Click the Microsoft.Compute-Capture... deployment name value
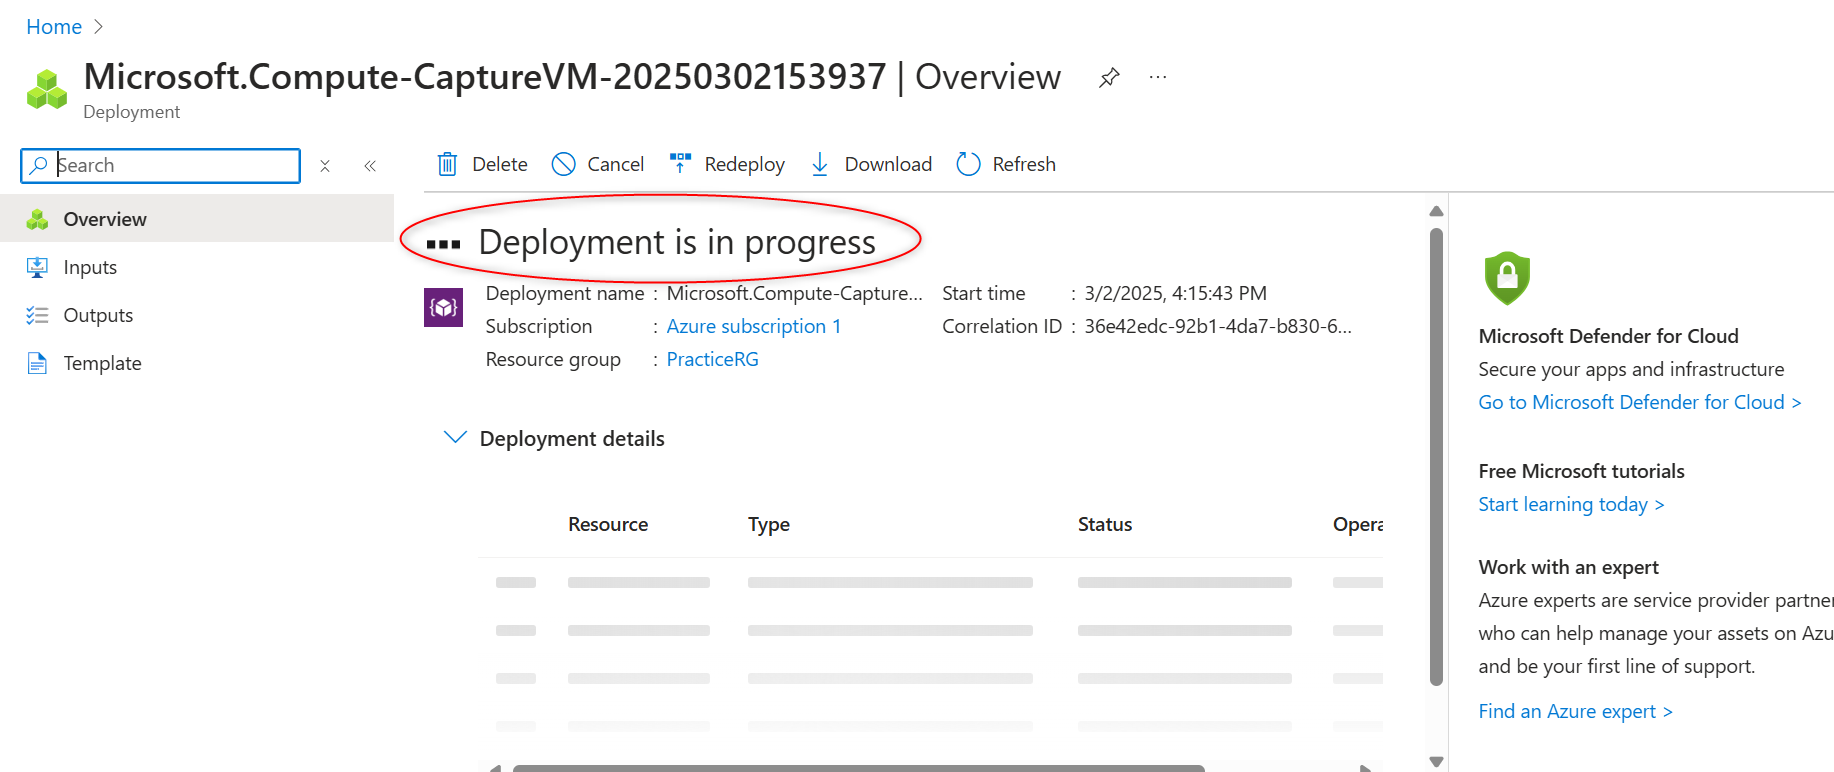The image size is (1834, 772). (795, 293)
